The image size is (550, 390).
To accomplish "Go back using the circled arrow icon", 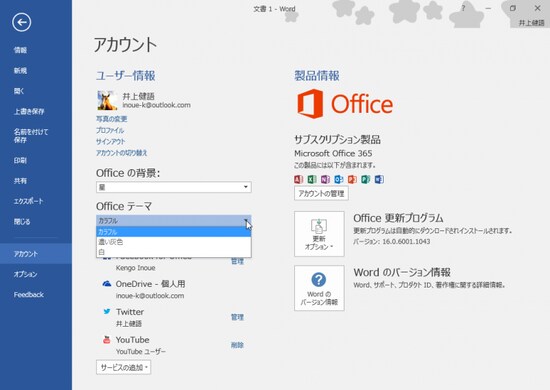I will tap(21, 22).
